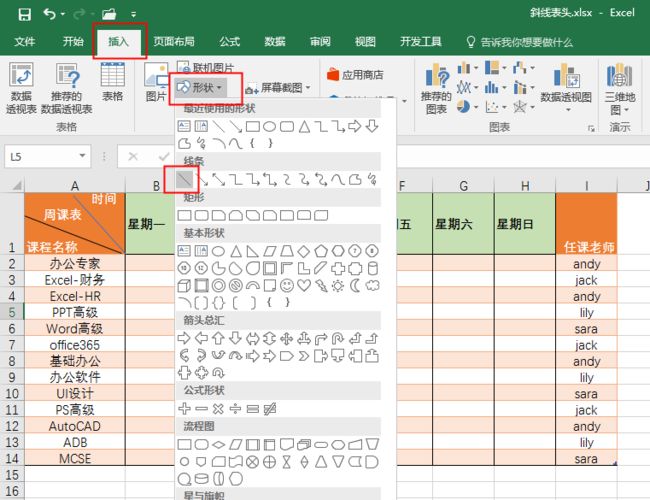Screen dimensions: 650x500
Task: Select the straight Line shape under 线条
Action: pos(184,180)
